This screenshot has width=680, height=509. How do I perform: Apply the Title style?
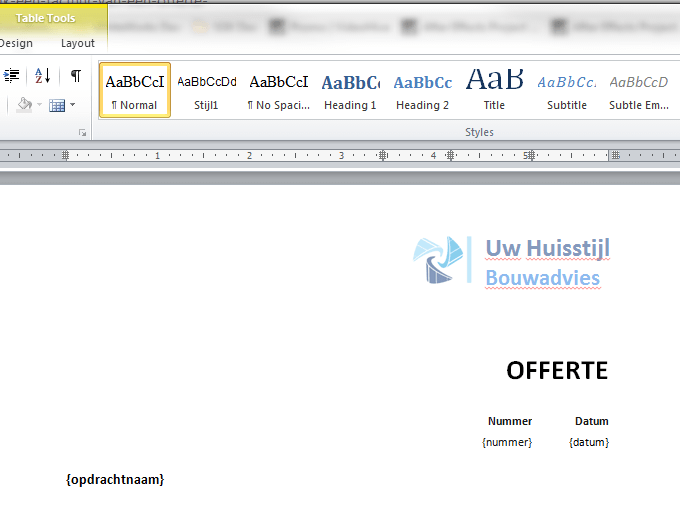coord(494,90)
